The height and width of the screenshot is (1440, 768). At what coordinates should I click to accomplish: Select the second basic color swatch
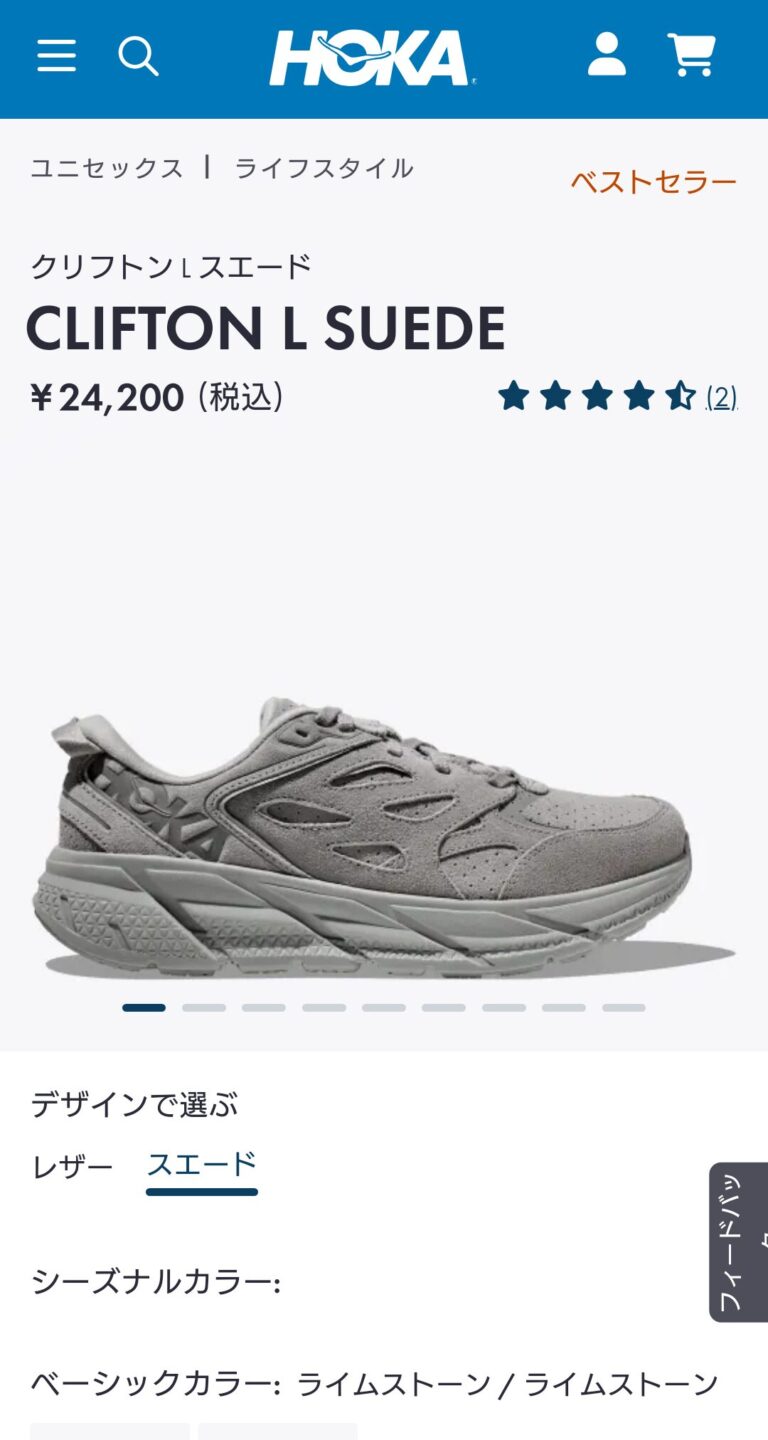click(x=278, y=1431)
